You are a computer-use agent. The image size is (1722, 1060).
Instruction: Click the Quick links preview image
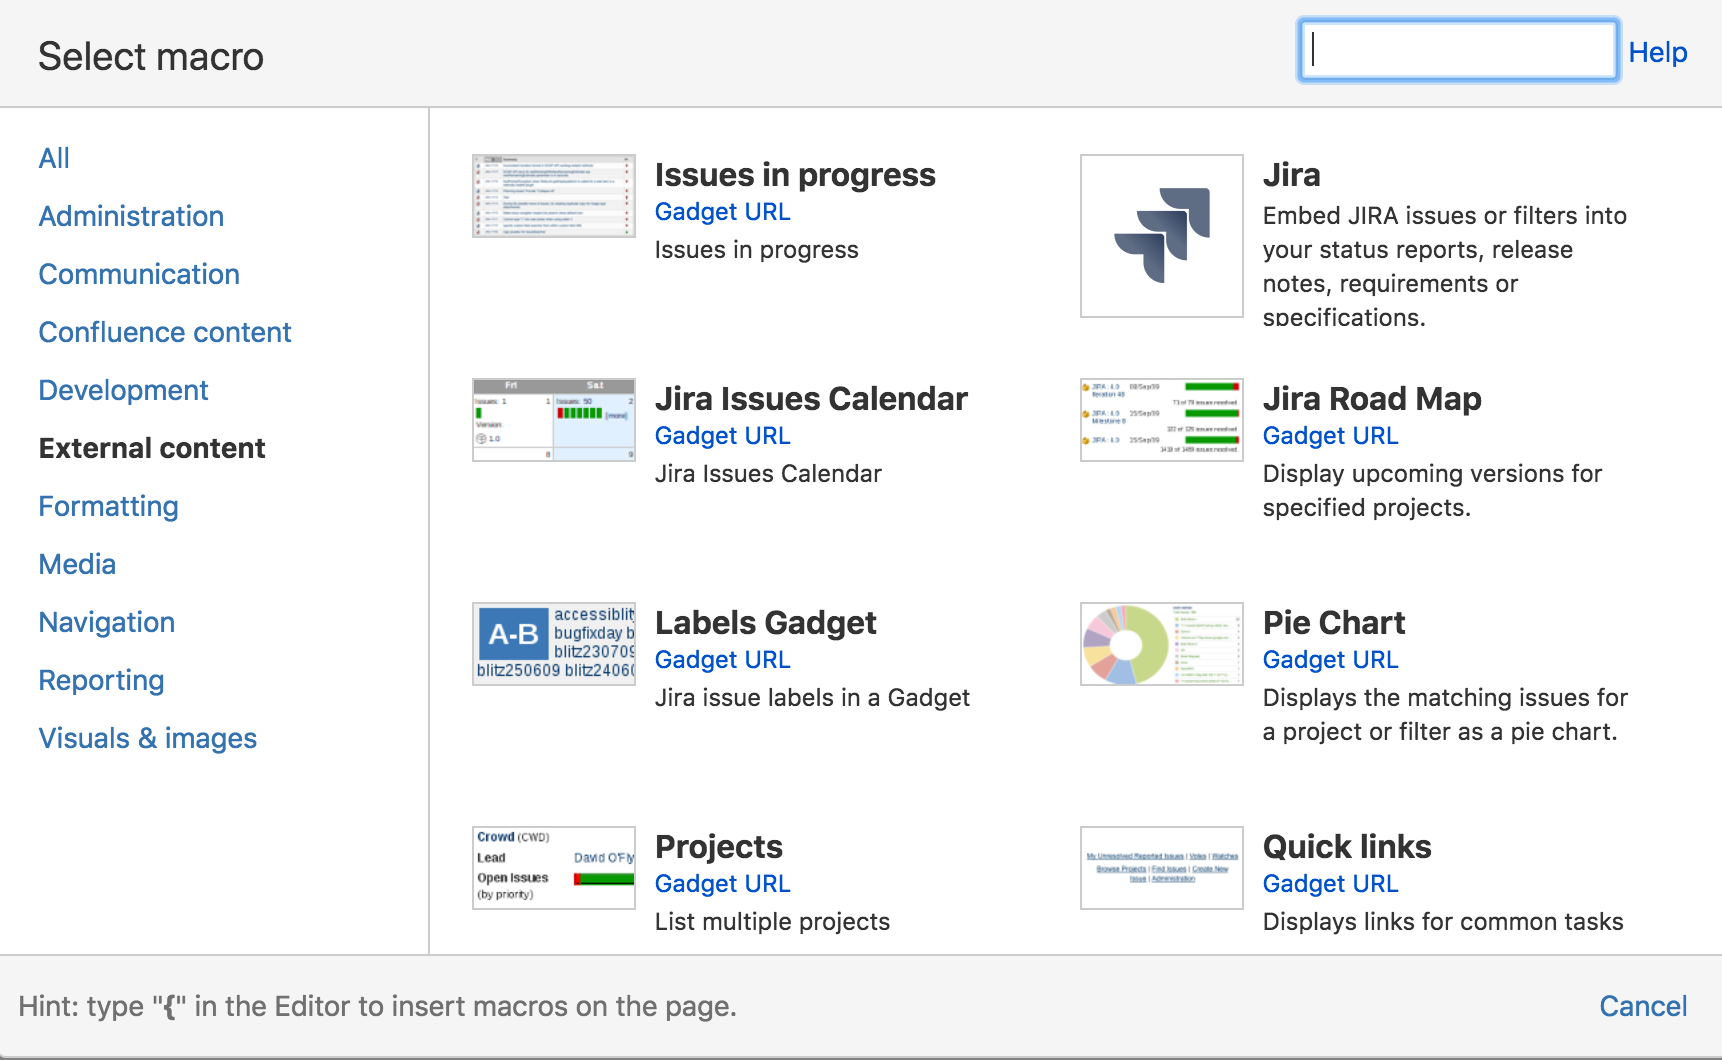coord(1160,867)
